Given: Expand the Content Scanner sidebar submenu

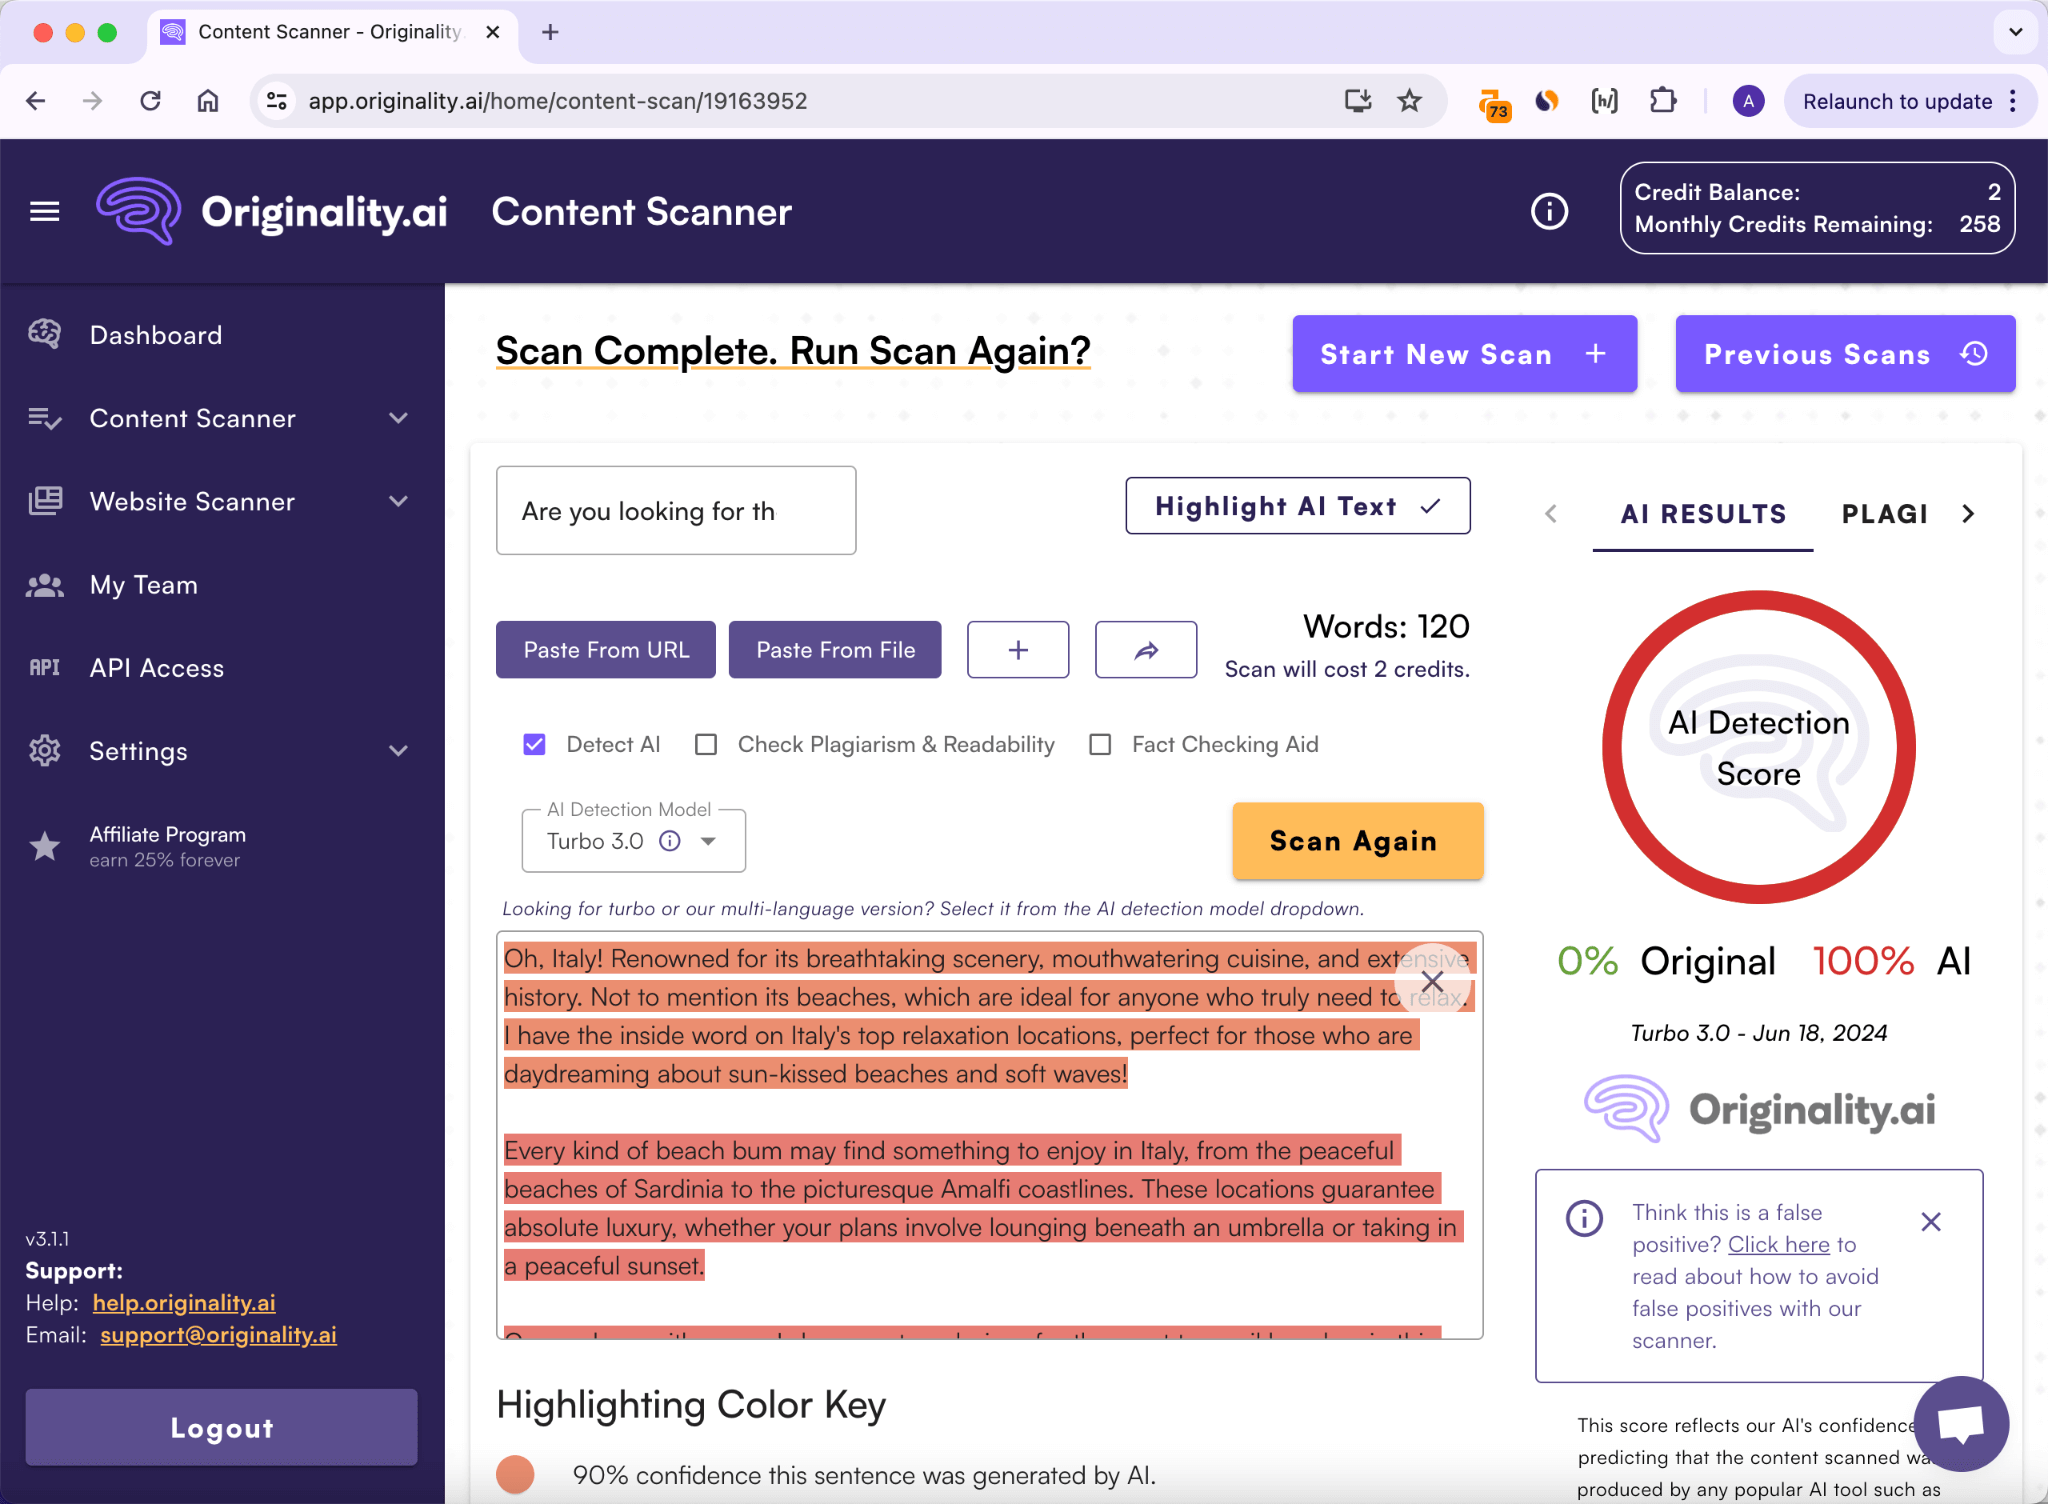Looking at the screenshot, I should [398, 418].
